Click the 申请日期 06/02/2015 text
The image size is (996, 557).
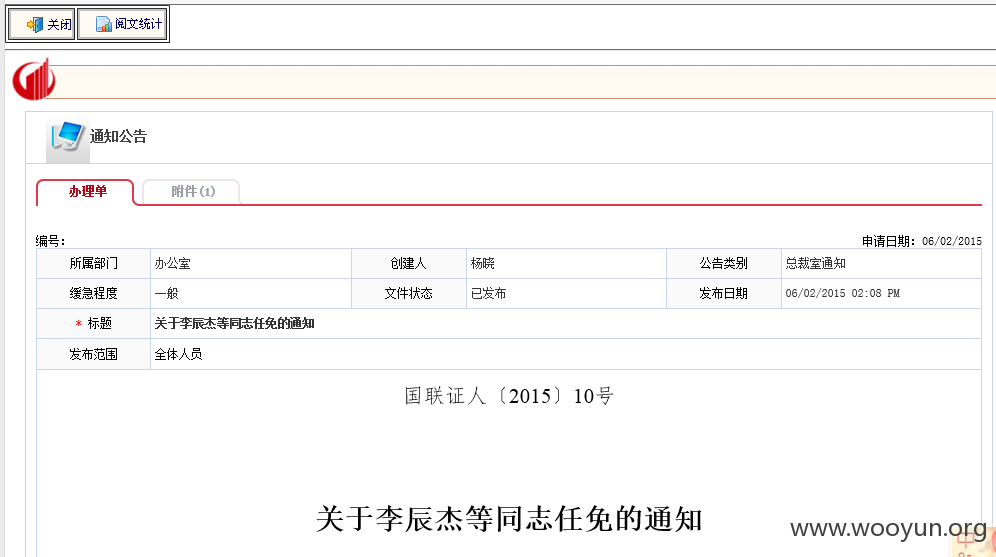(922, 241)
